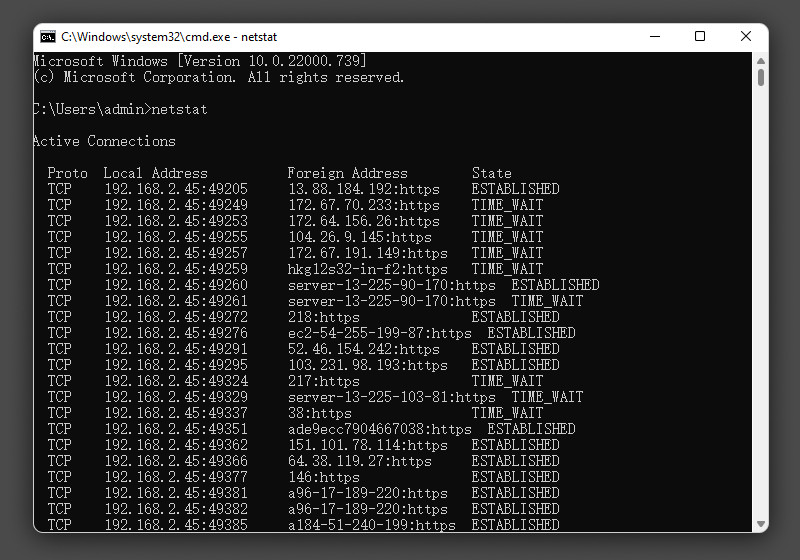
Task: Click foreign address 52.46.154.242:https
Action: (364, 349)
